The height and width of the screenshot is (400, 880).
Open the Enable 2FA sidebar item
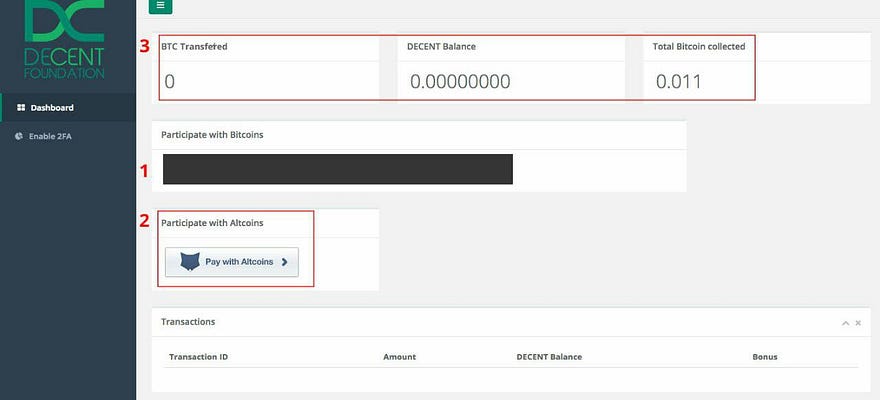point(68,136)
